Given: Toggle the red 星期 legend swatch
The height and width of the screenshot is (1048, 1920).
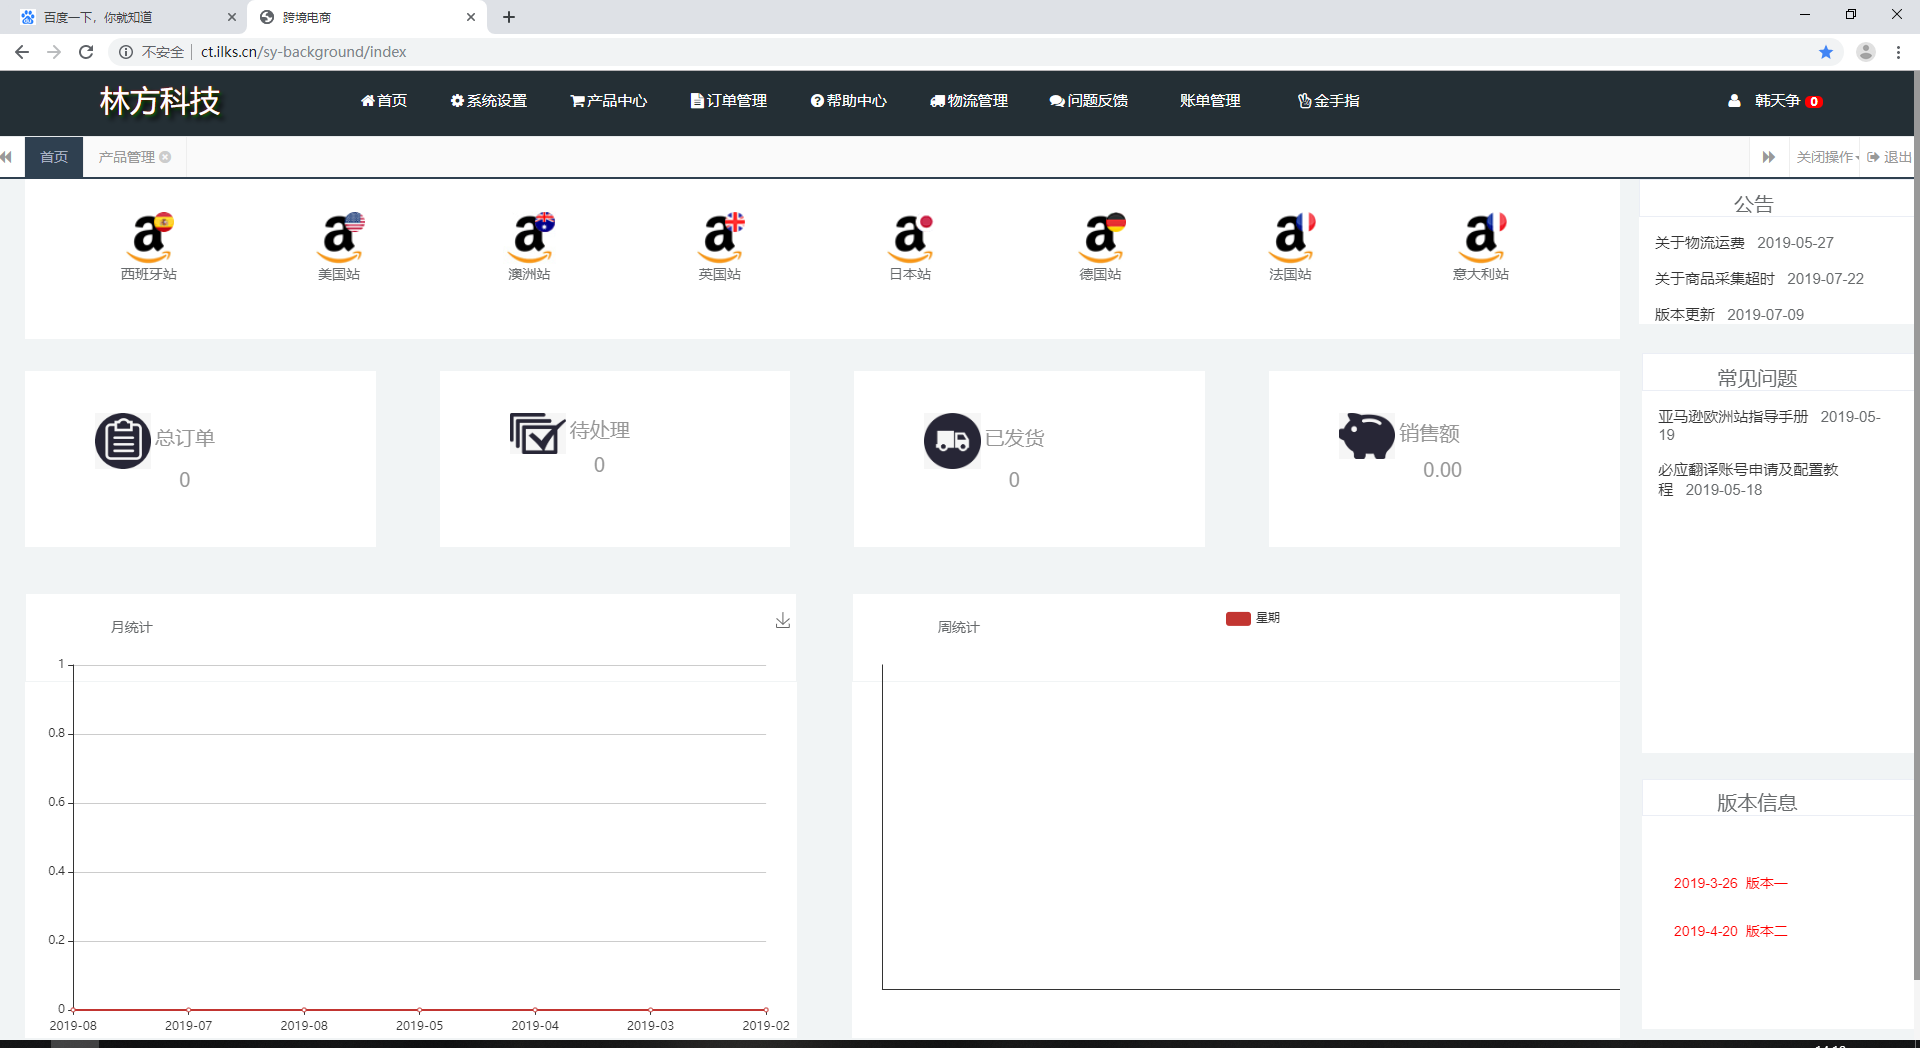Looking at the screenshot, I should 1238,619.
